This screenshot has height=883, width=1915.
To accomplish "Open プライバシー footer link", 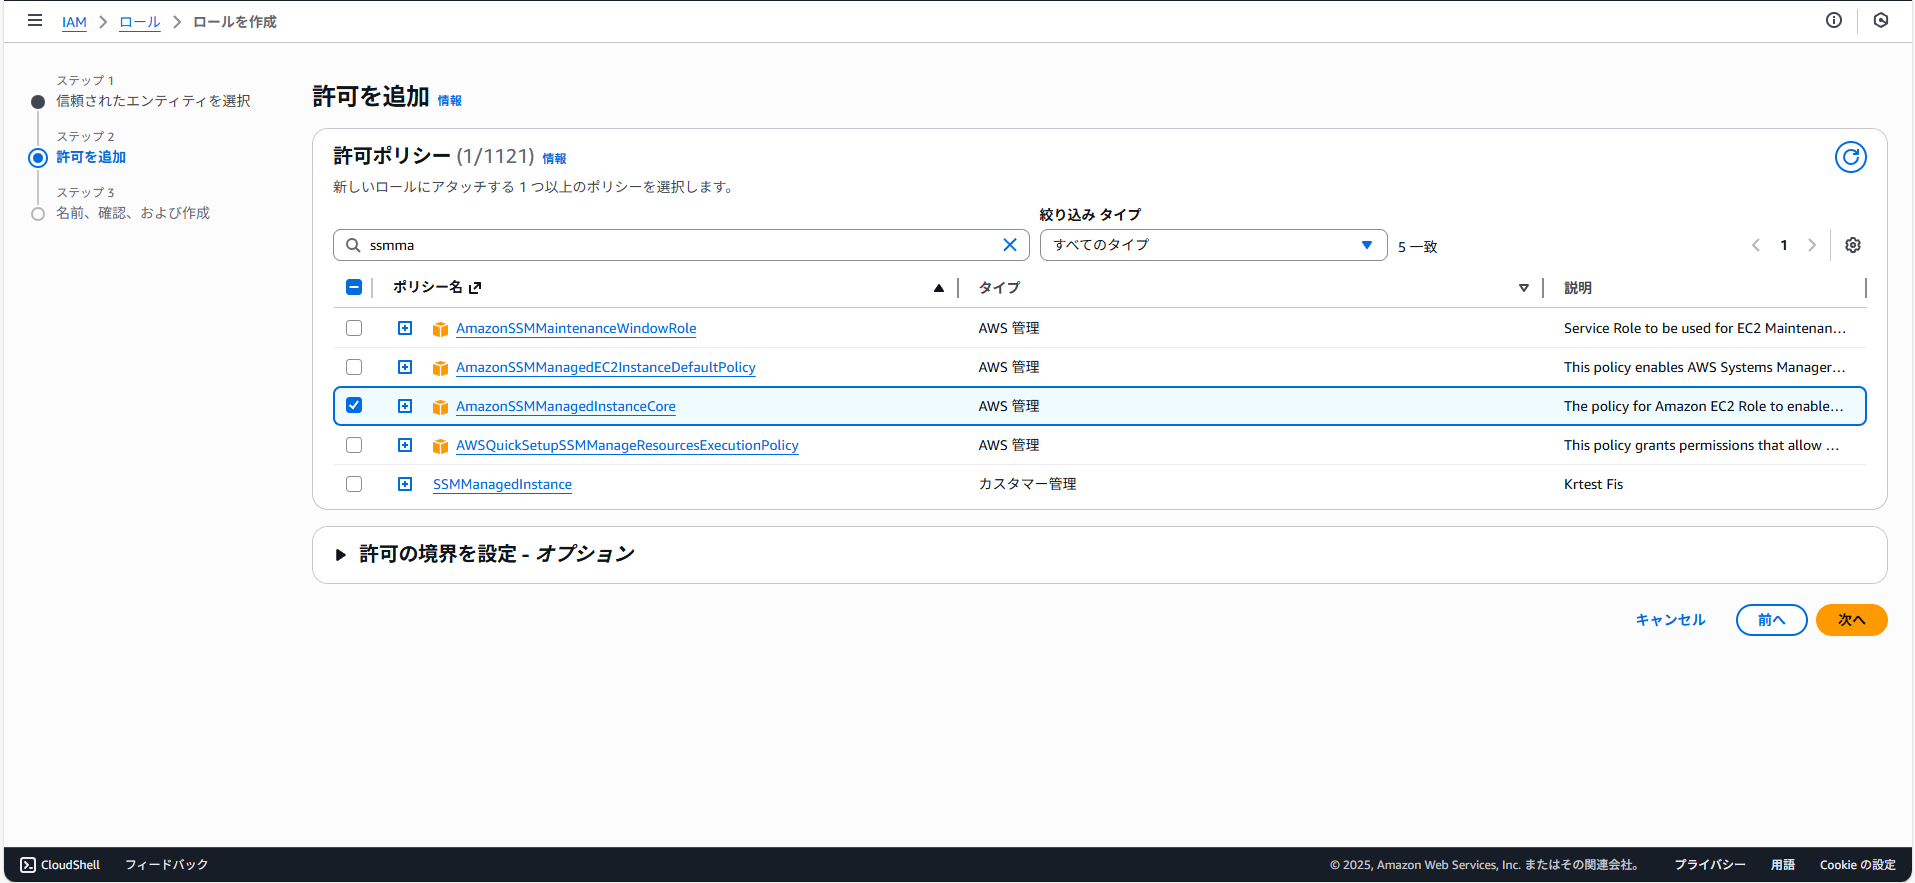I will point(1710,865).
